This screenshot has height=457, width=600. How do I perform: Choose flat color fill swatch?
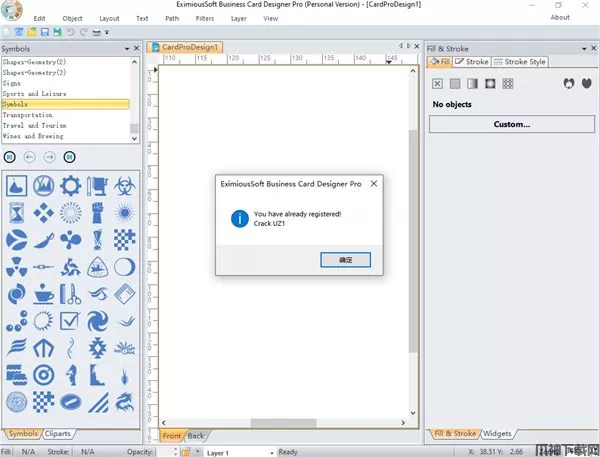pyautogui.click(x=455, y=84)
